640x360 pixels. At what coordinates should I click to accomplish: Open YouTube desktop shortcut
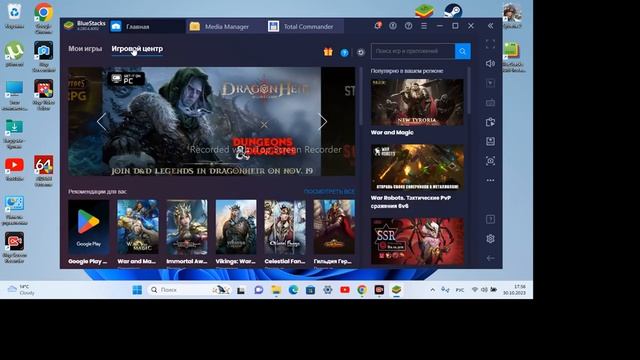[x=14, y=169]
